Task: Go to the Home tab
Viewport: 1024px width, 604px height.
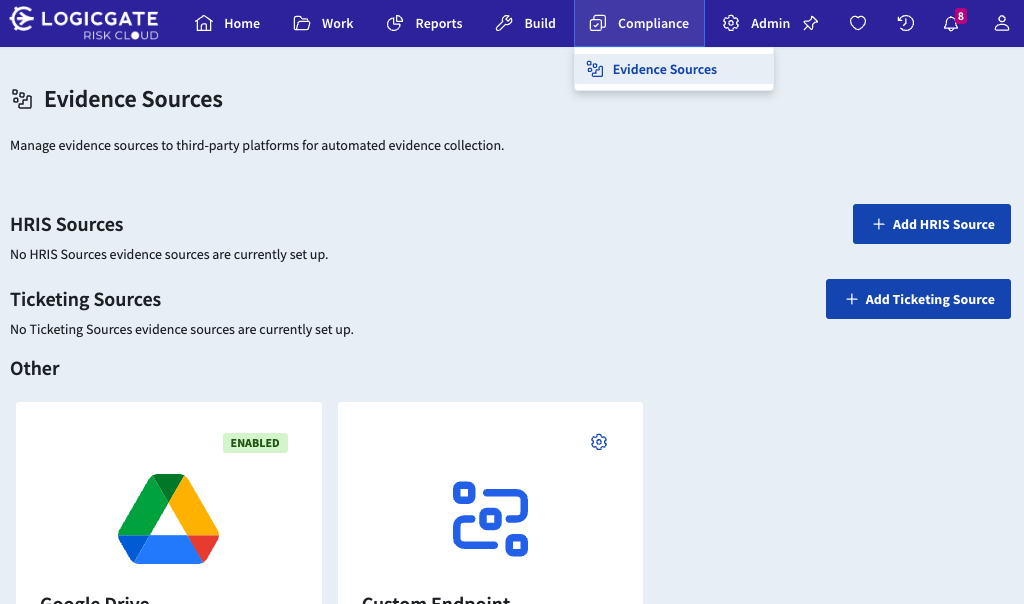Action: [x=228, y=23]
